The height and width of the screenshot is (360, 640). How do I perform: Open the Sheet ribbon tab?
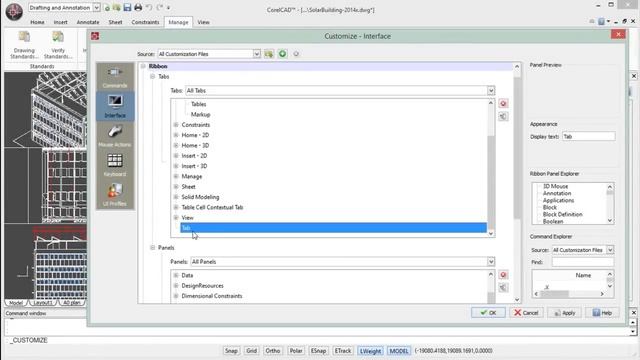(115, 22)
